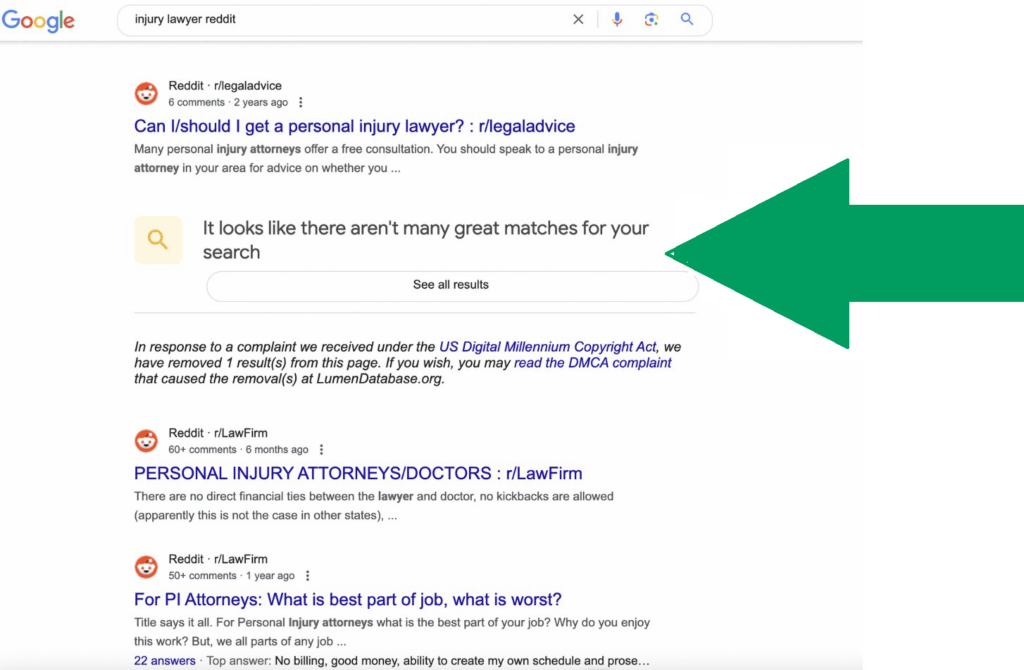The width and height of the screenshot is (1024, 670).
Task: Click the Google logo
Action: click(38, 20)
